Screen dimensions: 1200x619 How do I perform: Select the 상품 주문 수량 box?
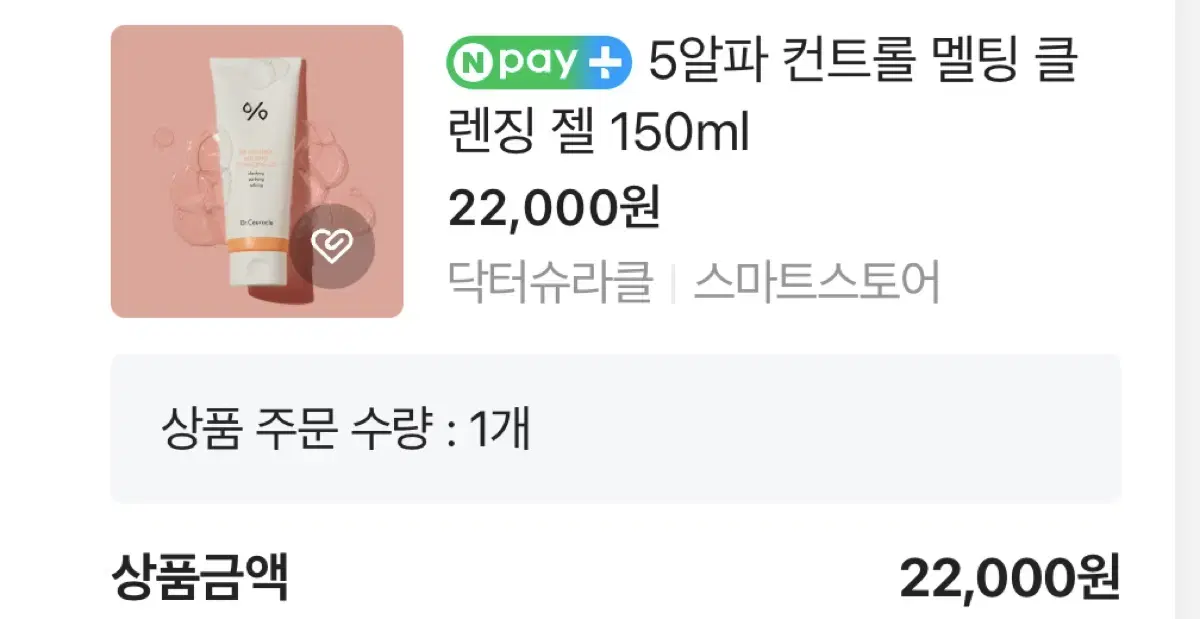point(615,429)
